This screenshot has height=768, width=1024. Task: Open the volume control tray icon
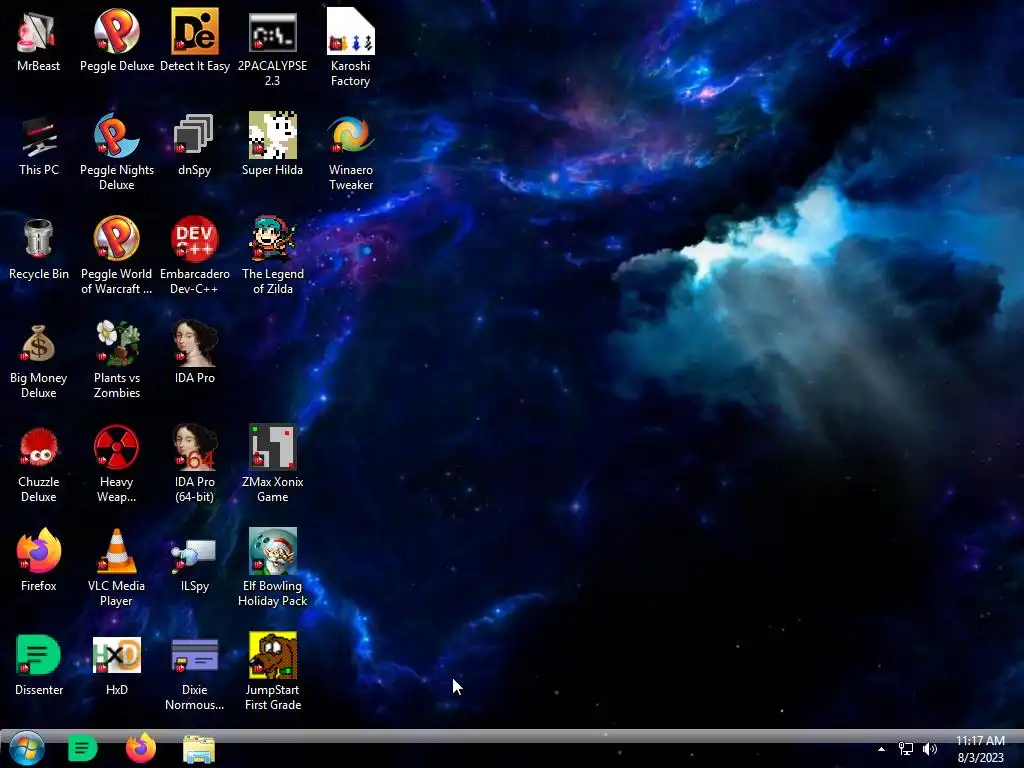tap(930, 749)
